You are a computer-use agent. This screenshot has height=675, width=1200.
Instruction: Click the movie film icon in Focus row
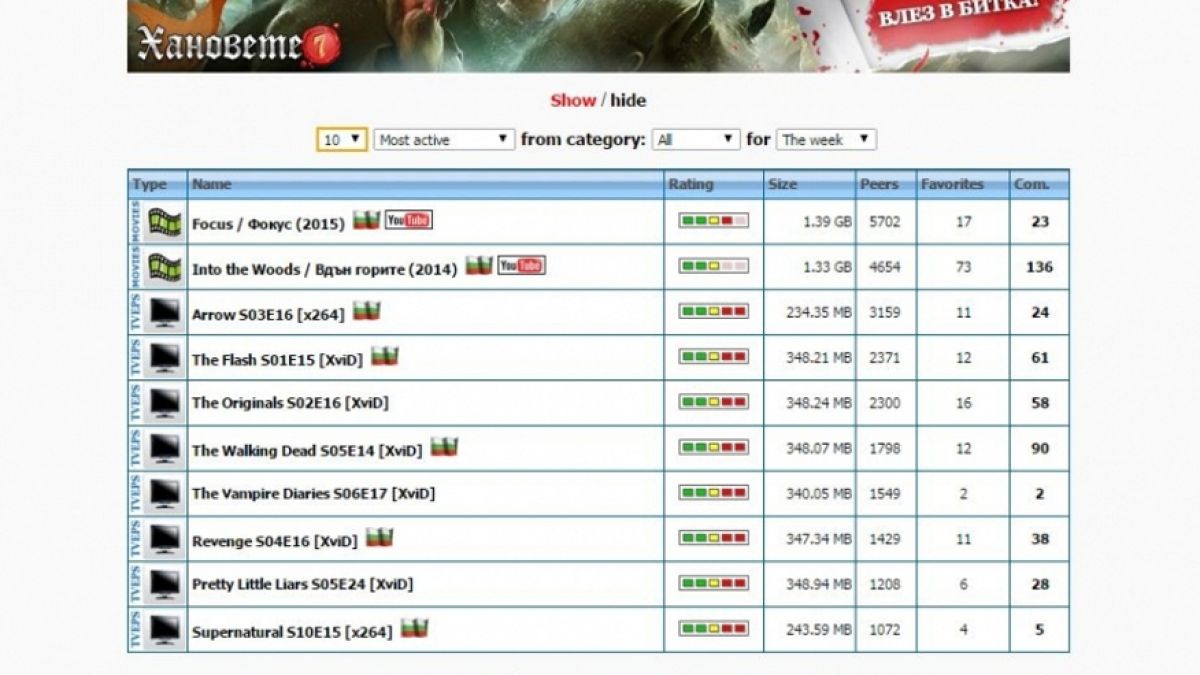coord(164,222)
